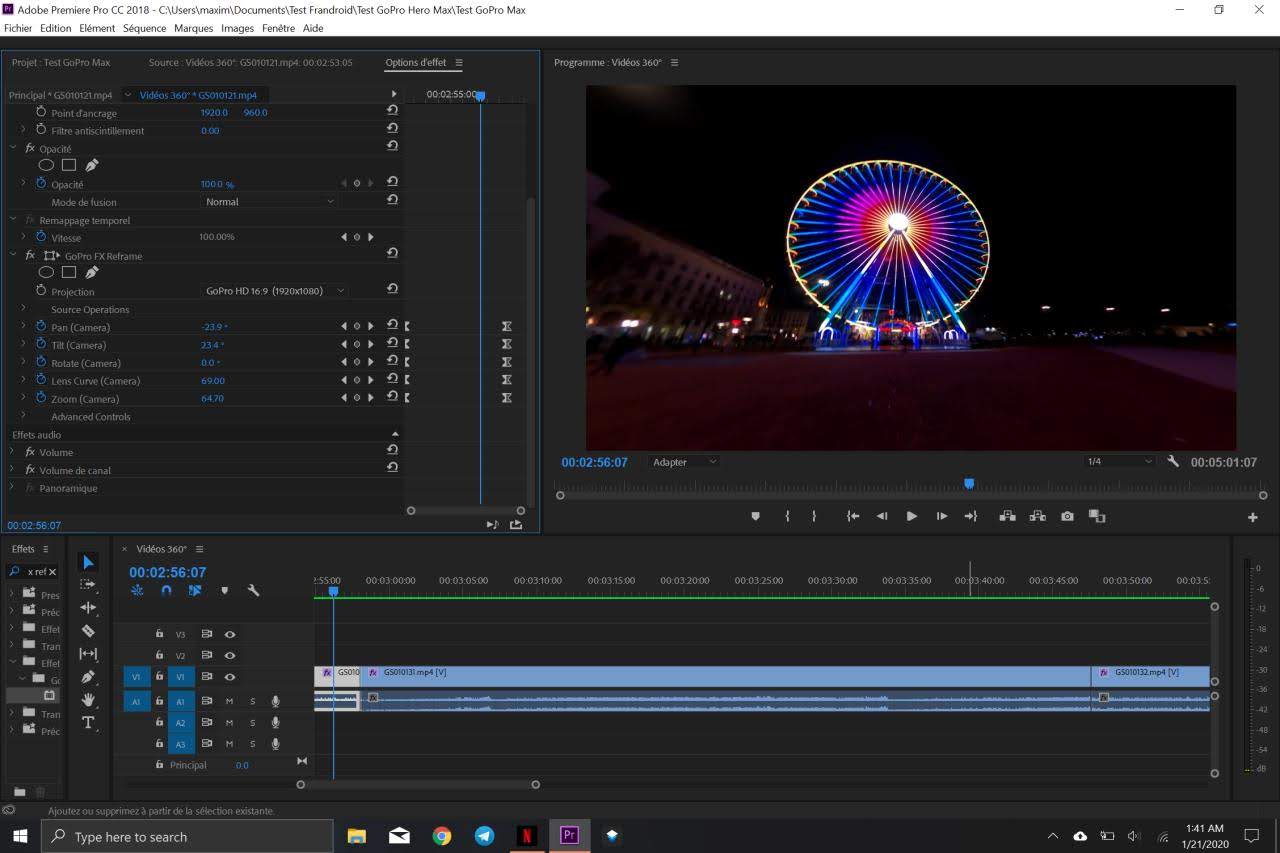Open the Marques menu
Image resolution: width=1280 pixels, height=853 pixels.
(x=194, y=28)
